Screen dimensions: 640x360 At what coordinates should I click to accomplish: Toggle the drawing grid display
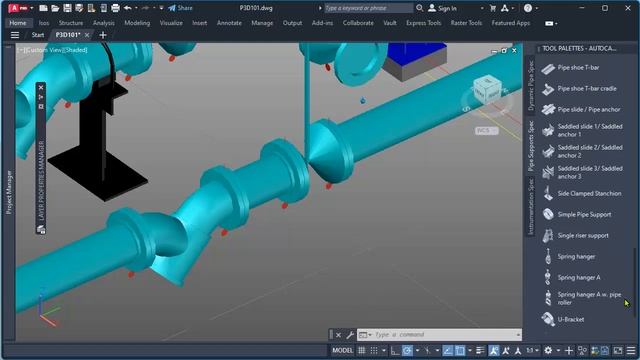coord(362,350)
